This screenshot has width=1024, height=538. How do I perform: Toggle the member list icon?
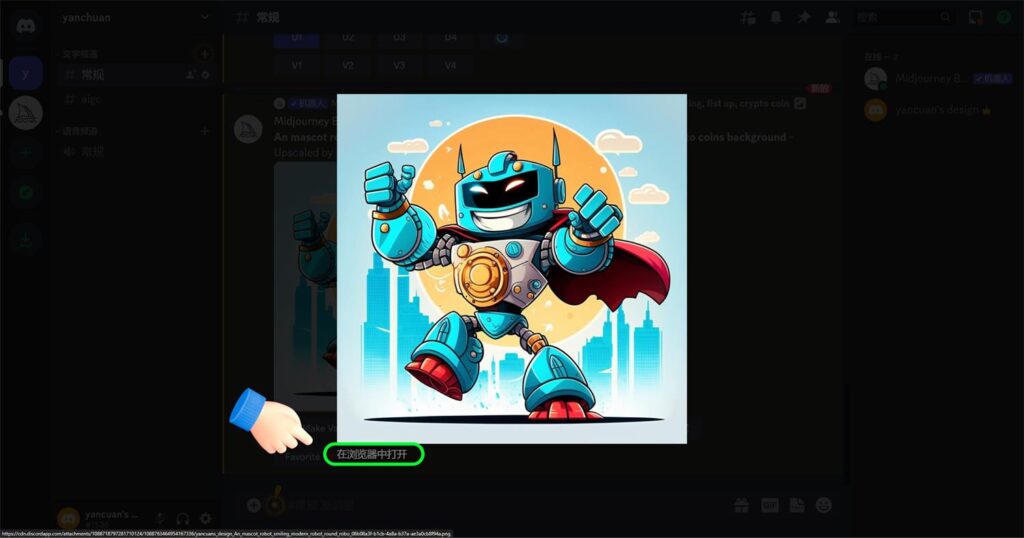831,17
